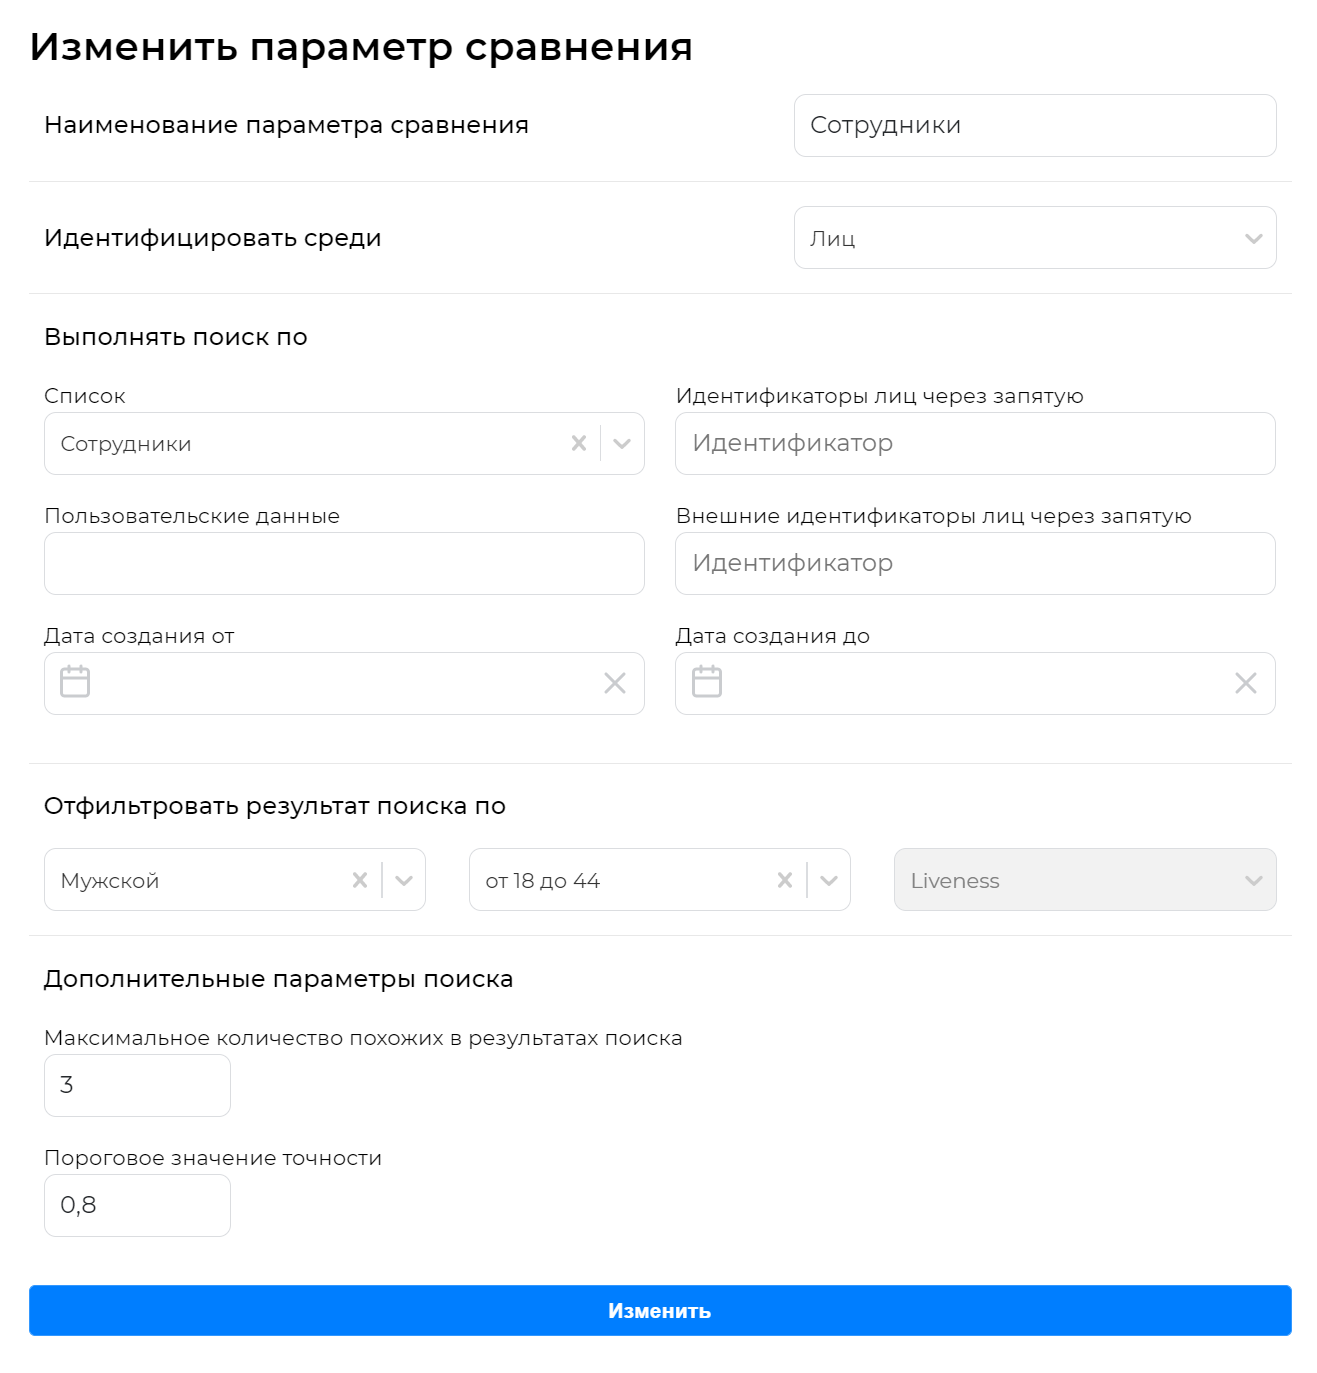Click the accuracy threshold field showing 0,8
1317x1373 pixels.
136,1205
